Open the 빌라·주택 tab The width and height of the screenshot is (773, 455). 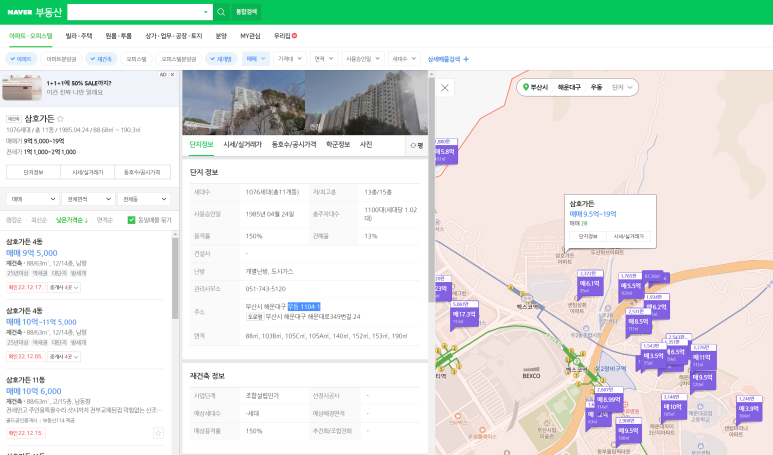79,36
